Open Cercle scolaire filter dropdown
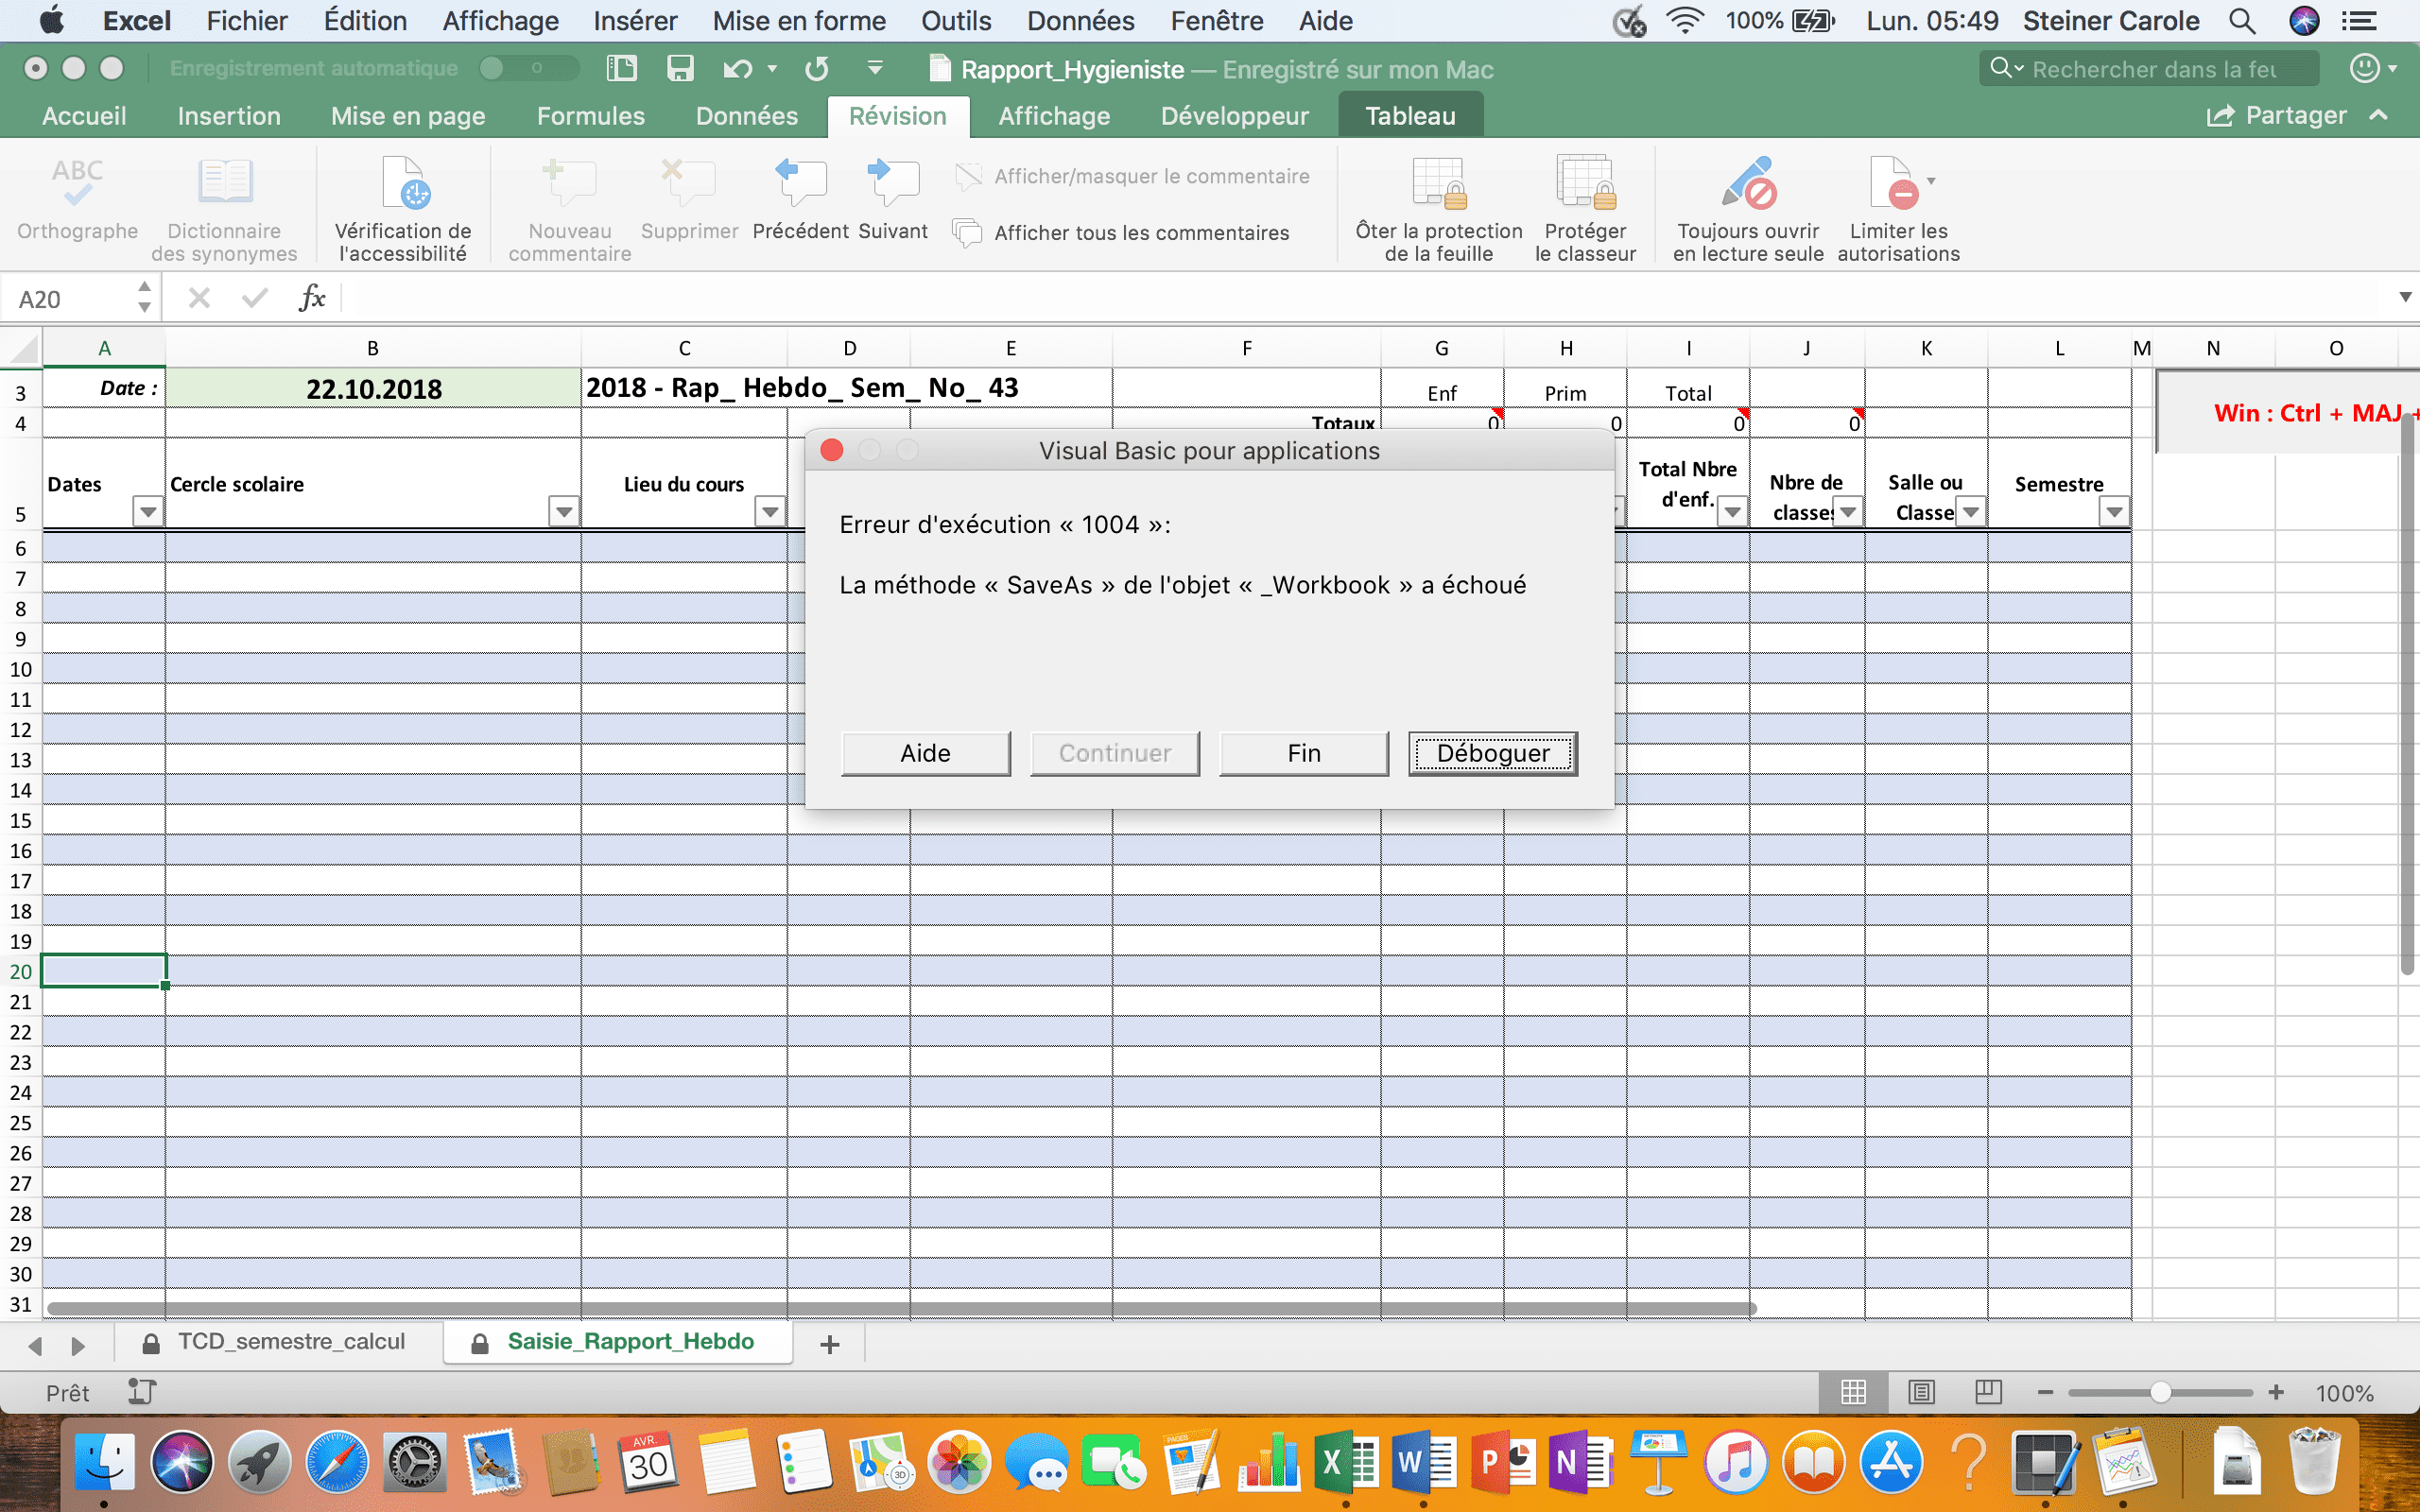 (x=564, y=512)
